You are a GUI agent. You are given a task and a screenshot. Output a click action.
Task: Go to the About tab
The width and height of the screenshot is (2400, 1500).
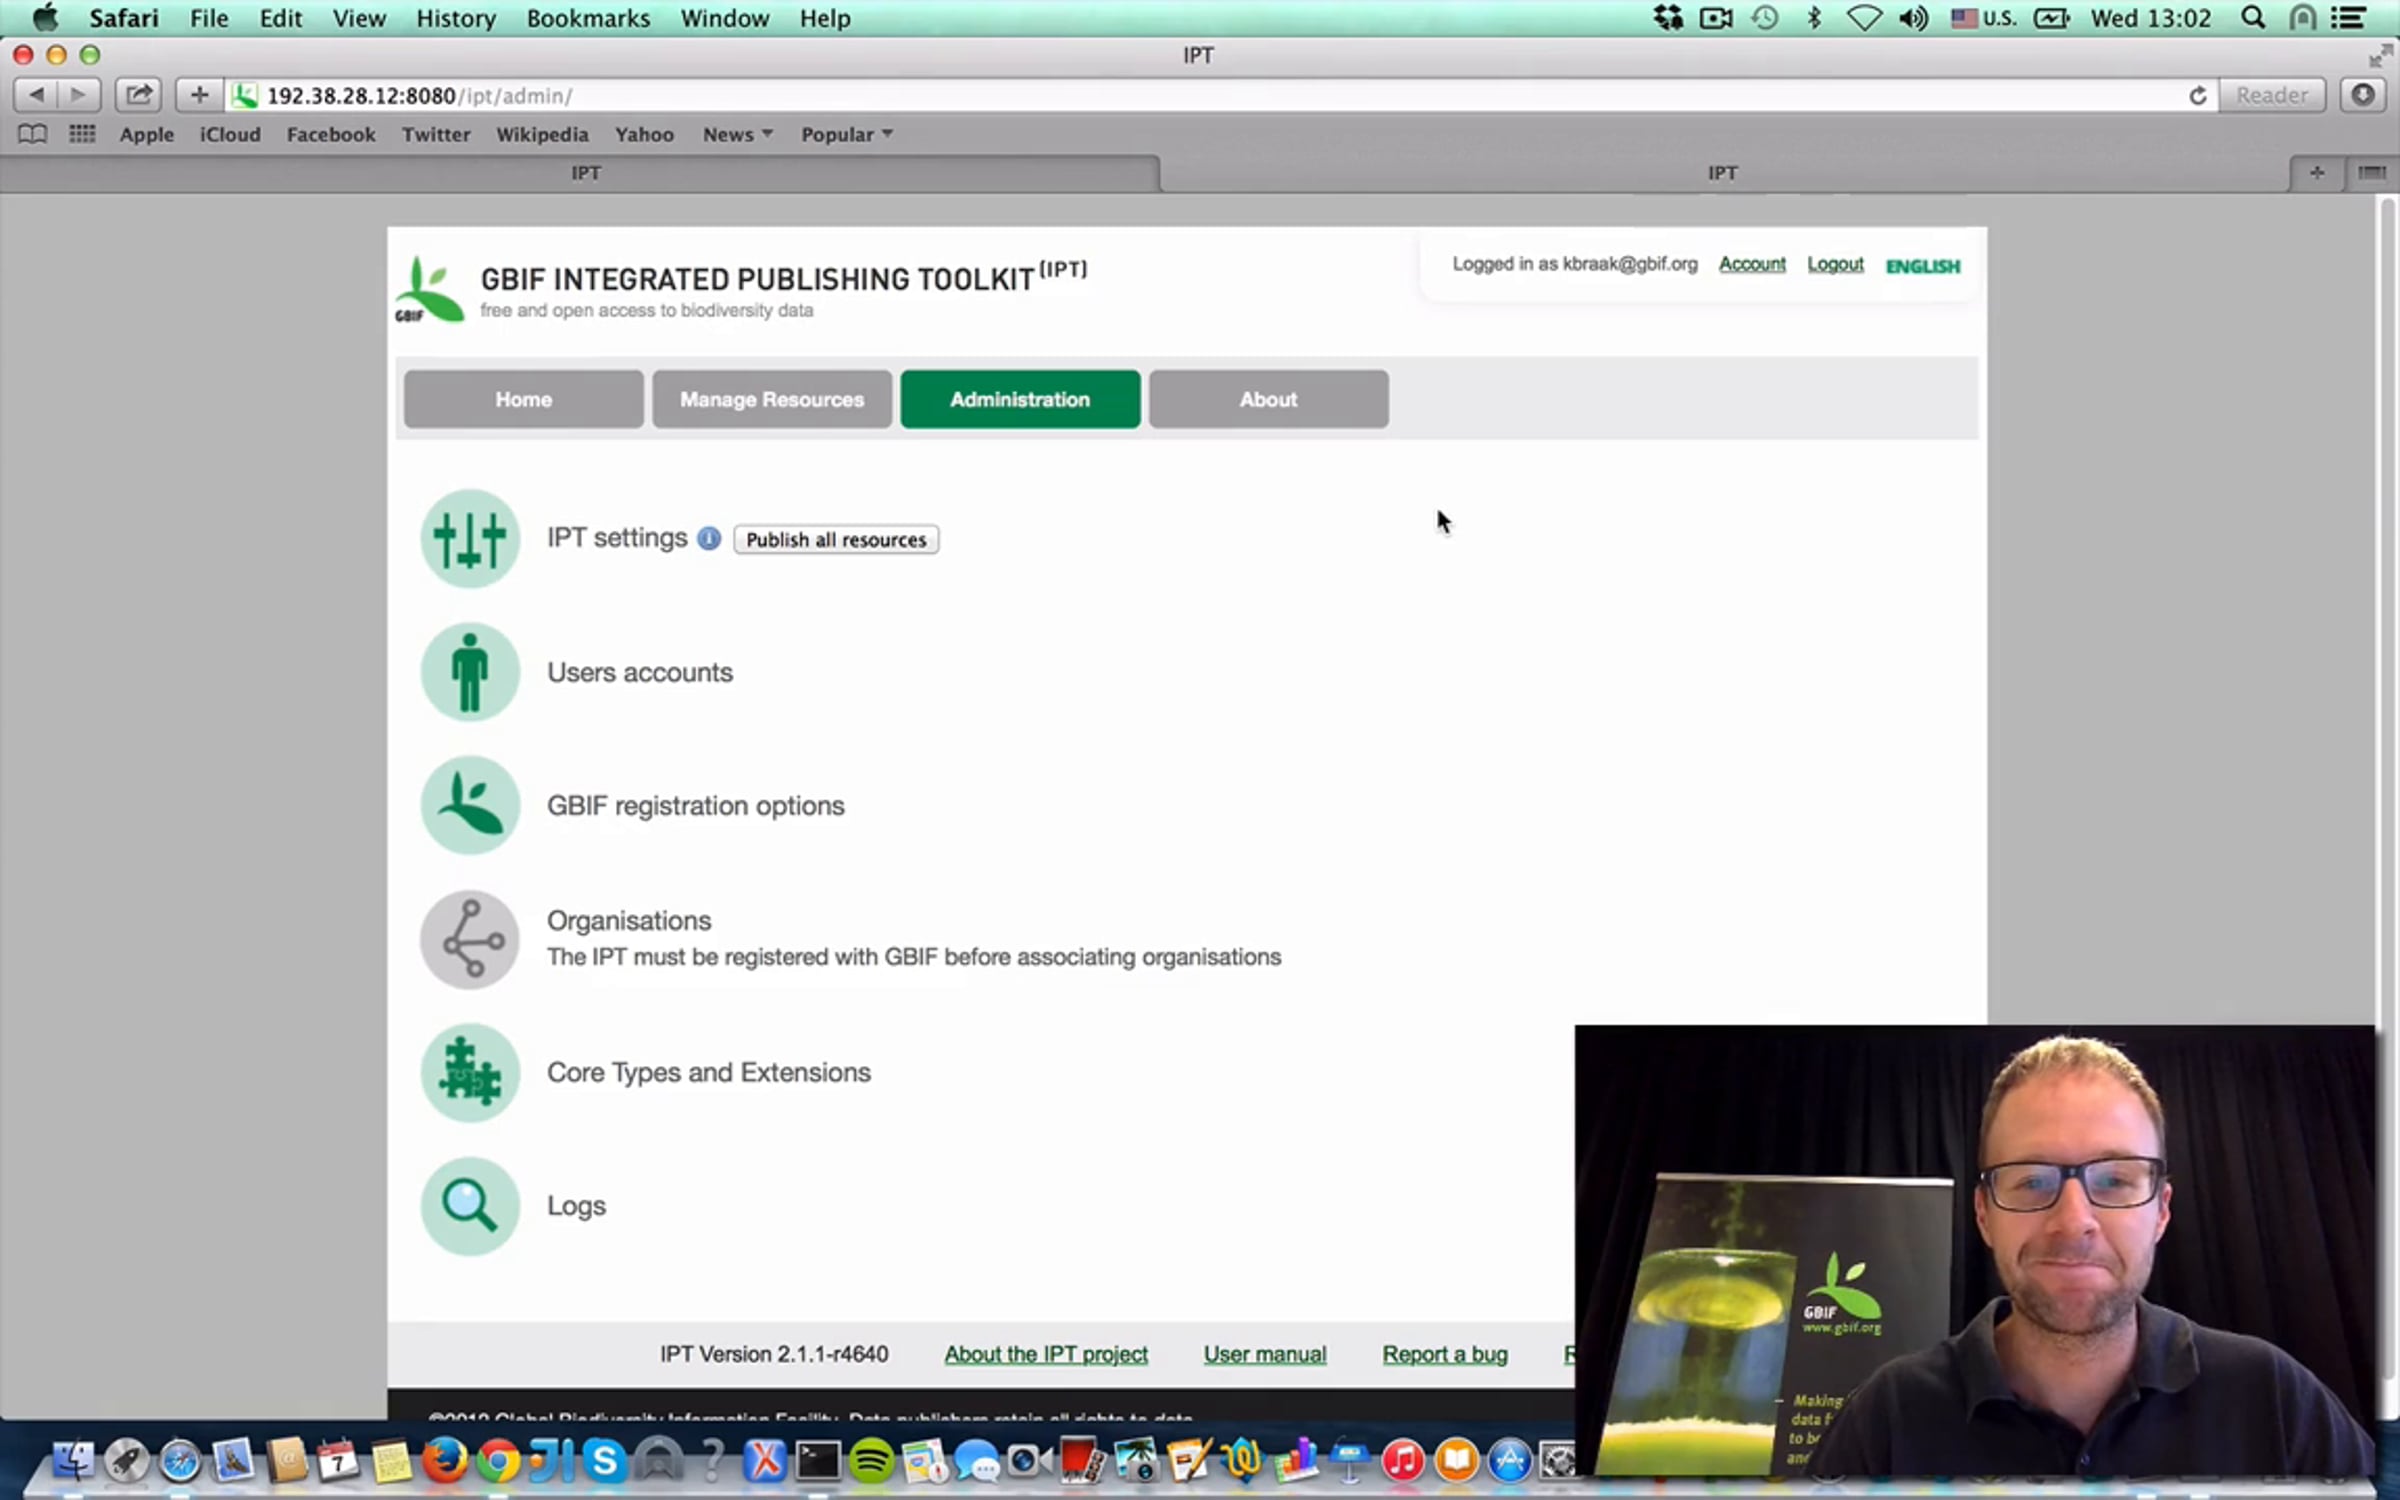coord(1269,399)
